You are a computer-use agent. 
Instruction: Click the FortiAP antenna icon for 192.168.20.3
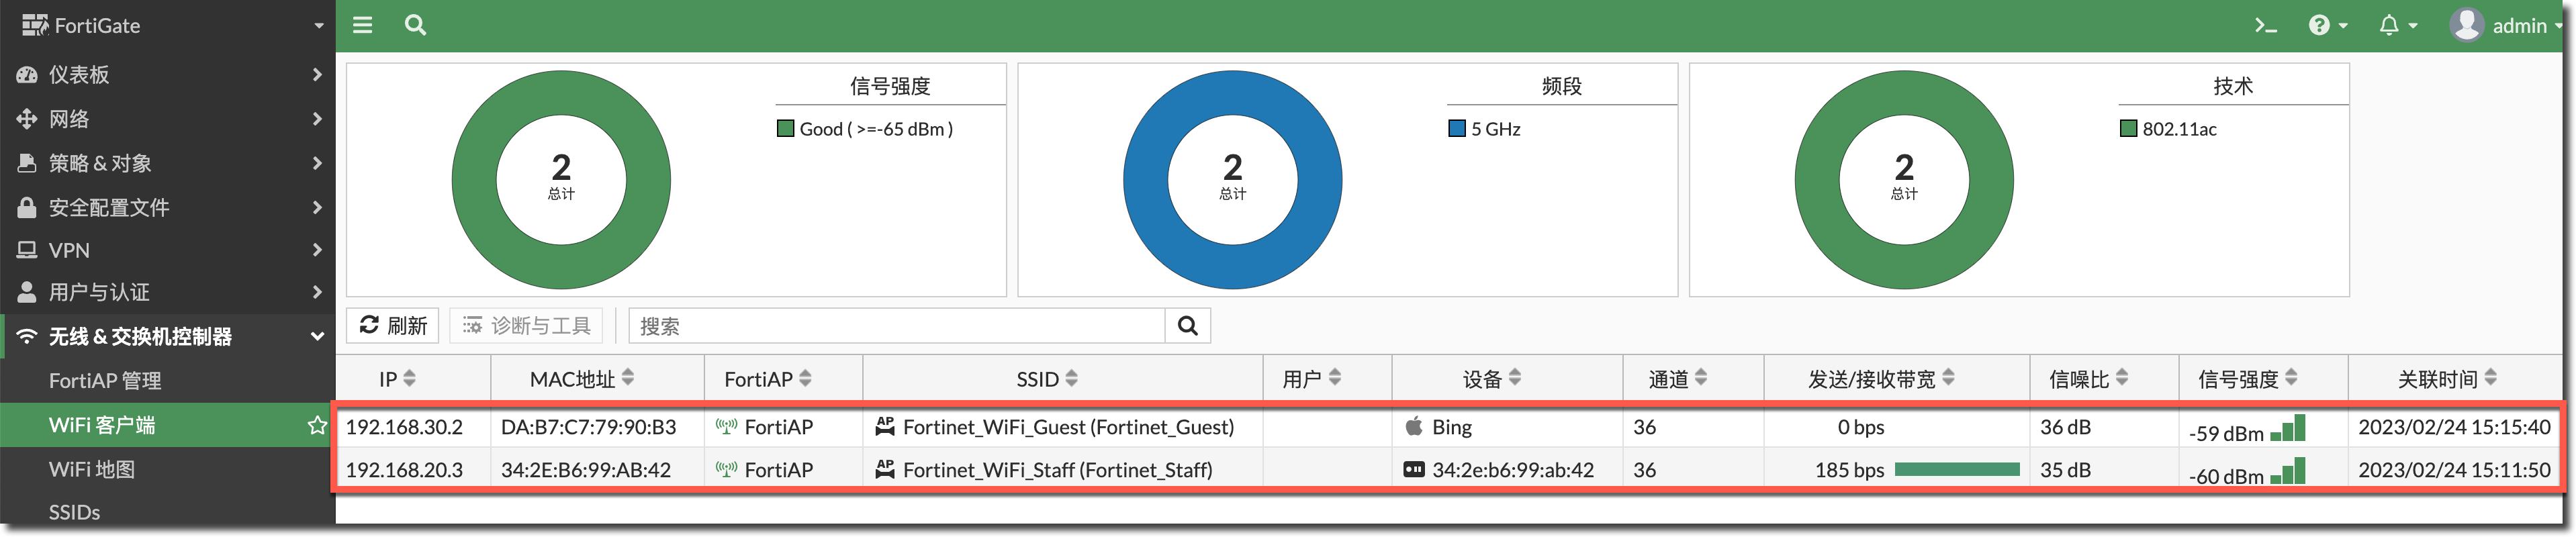(x=726, y=470)
